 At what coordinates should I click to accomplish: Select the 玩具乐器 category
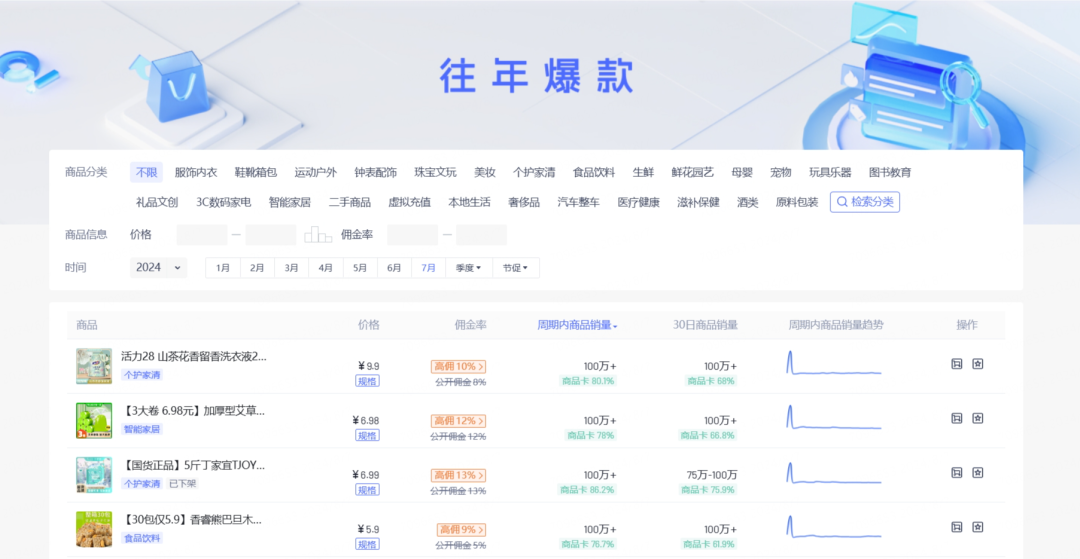[830, 172]
